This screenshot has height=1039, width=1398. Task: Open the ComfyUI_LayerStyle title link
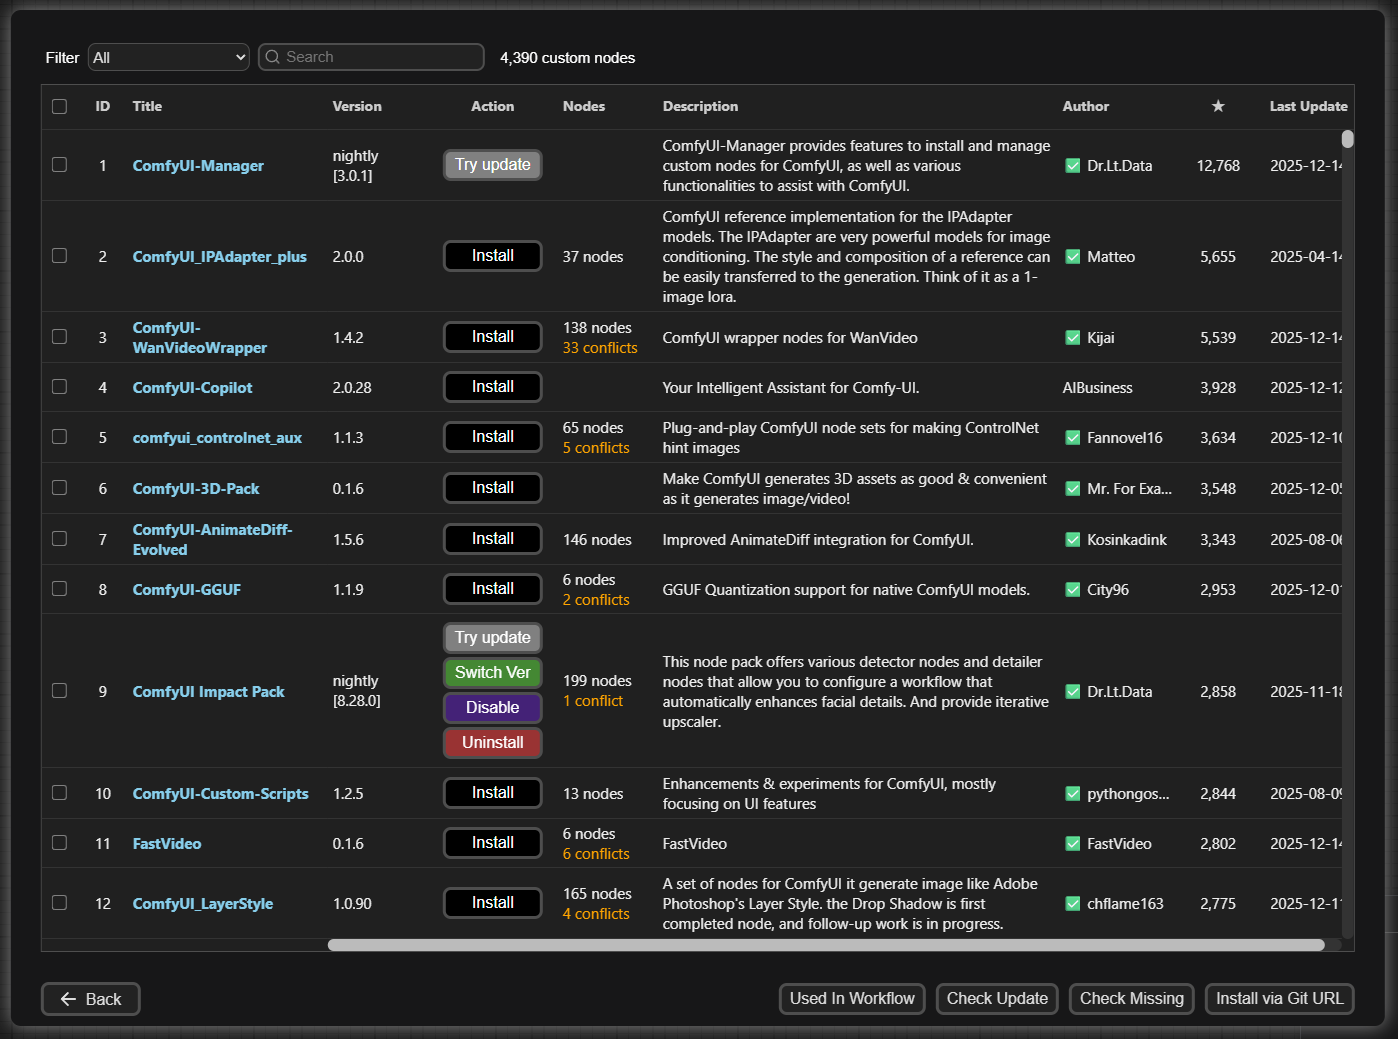202,904
